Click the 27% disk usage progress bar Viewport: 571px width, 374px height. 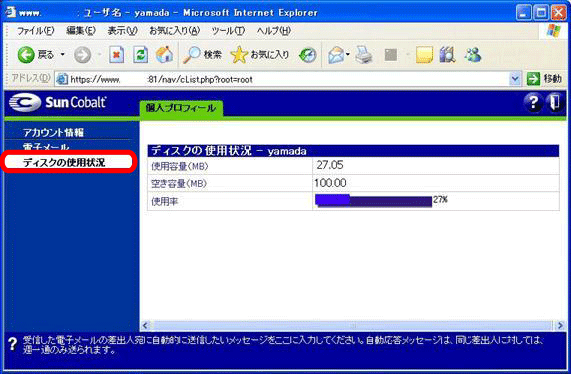[374, 201]
